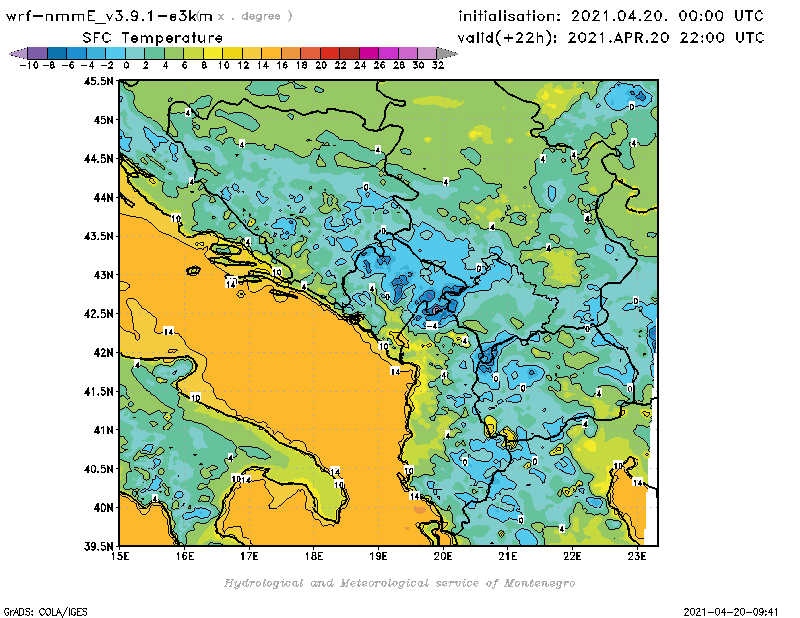Click the '19E' longitude label
This screenshot has height=618, width=800.
click(378, 556)
